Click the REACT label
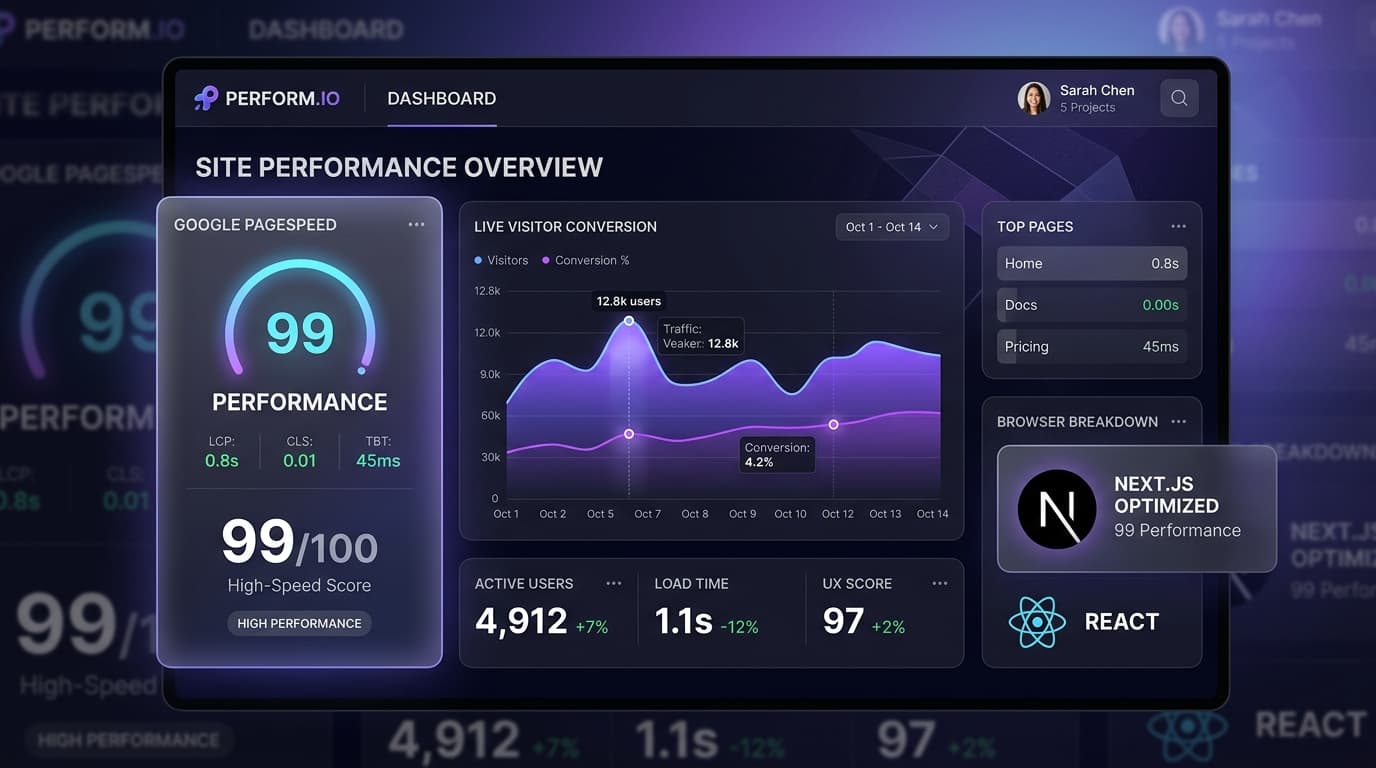Viewport: 1376px width, 768px height. pos(1121,622)
